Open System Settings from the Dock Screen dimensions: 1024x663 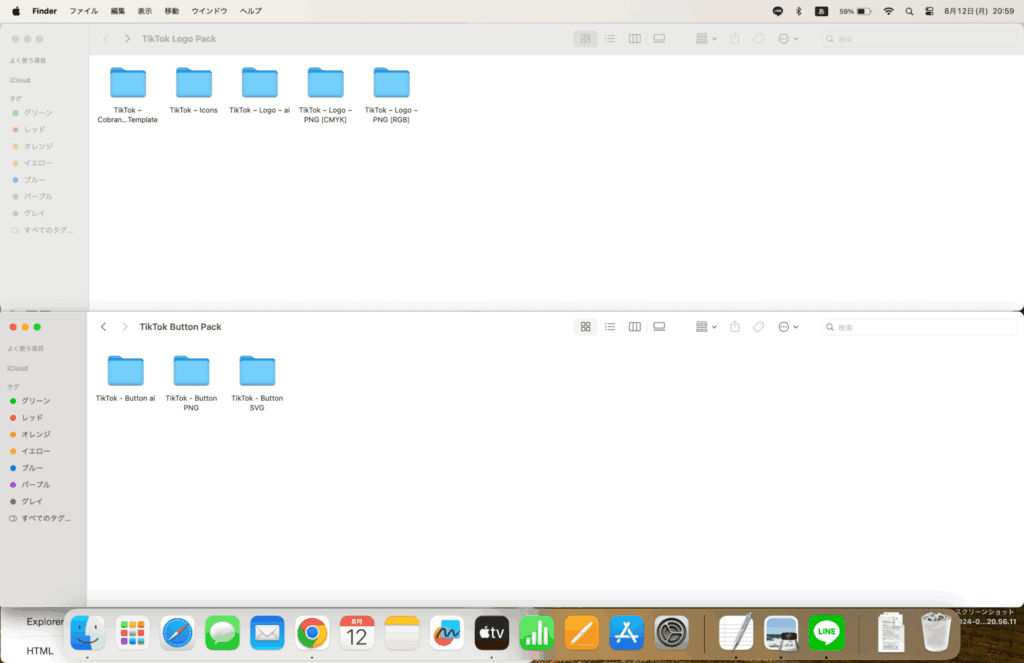point(671,633)
